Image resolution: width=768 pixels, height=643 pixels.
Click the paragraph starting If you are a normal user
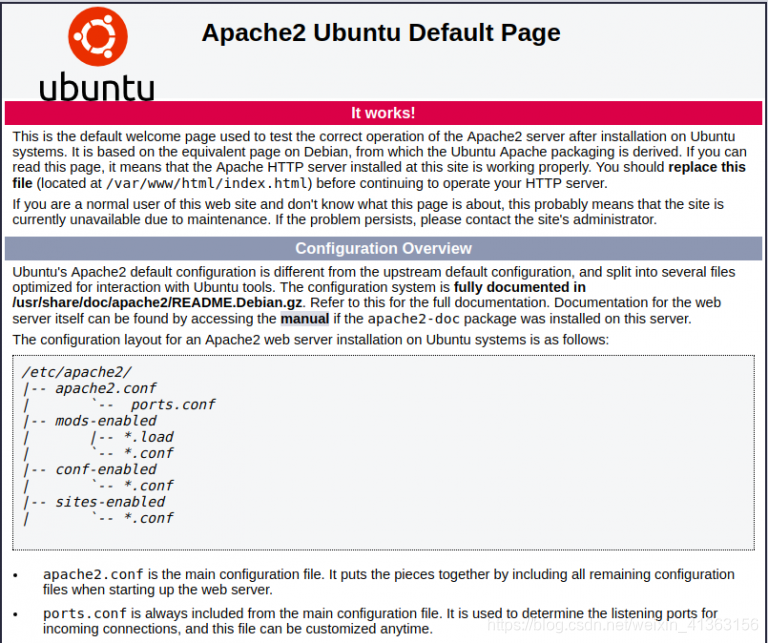tap(368, 212)
